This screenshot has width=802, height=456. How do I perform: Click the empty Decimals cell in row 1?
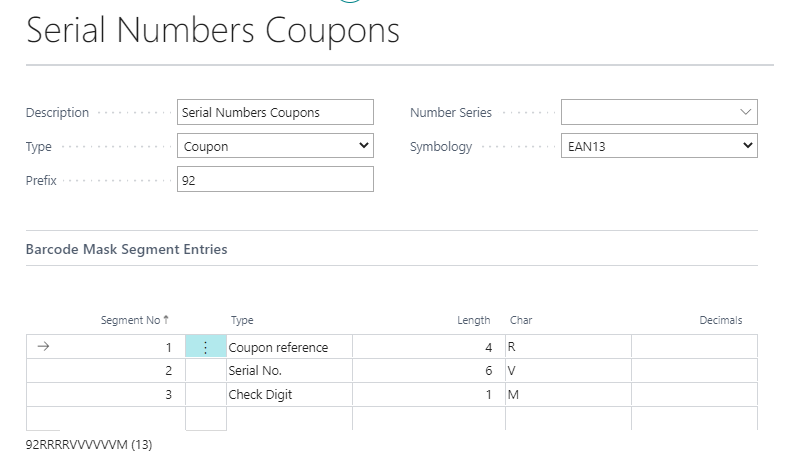pos(694,347)
